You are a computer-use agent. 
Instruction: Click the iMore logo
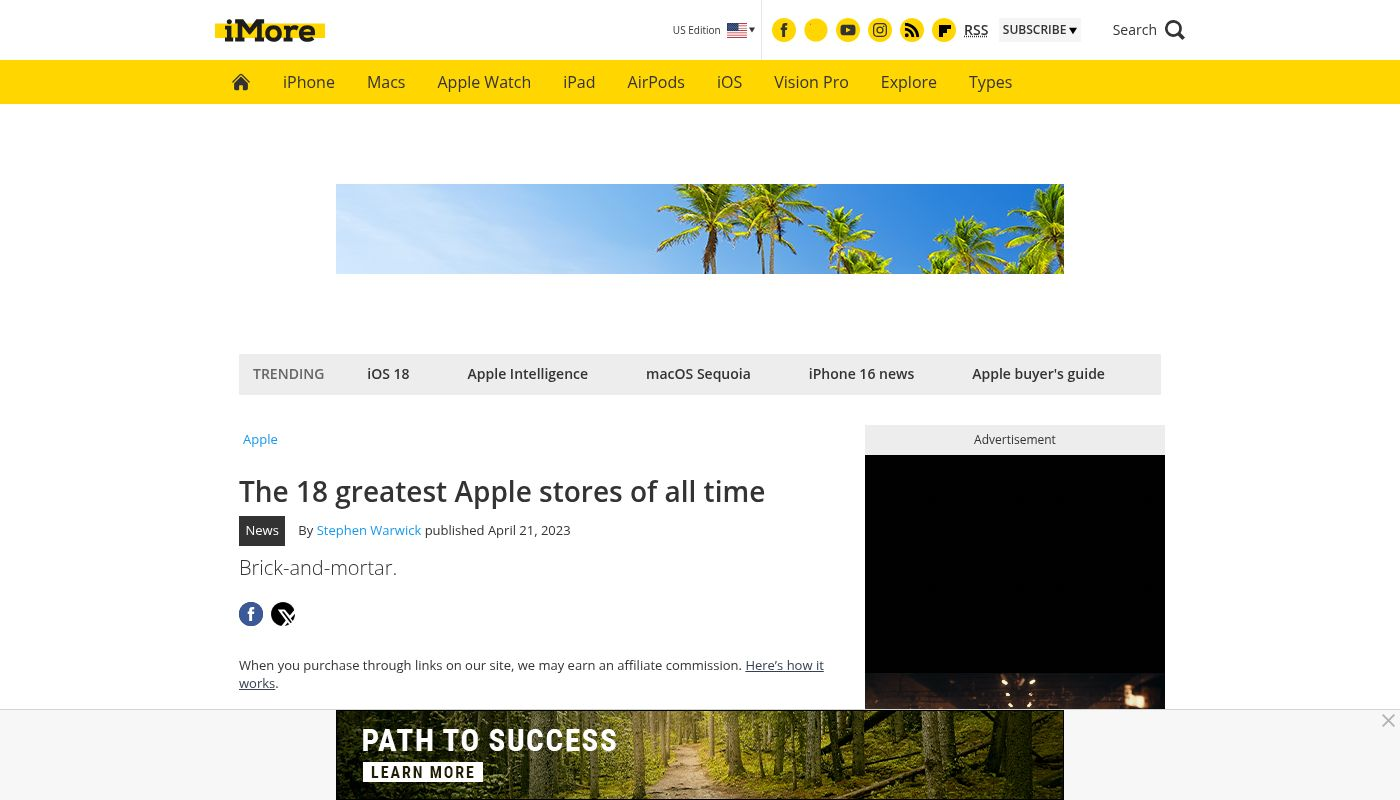click(x=270, y=31)
